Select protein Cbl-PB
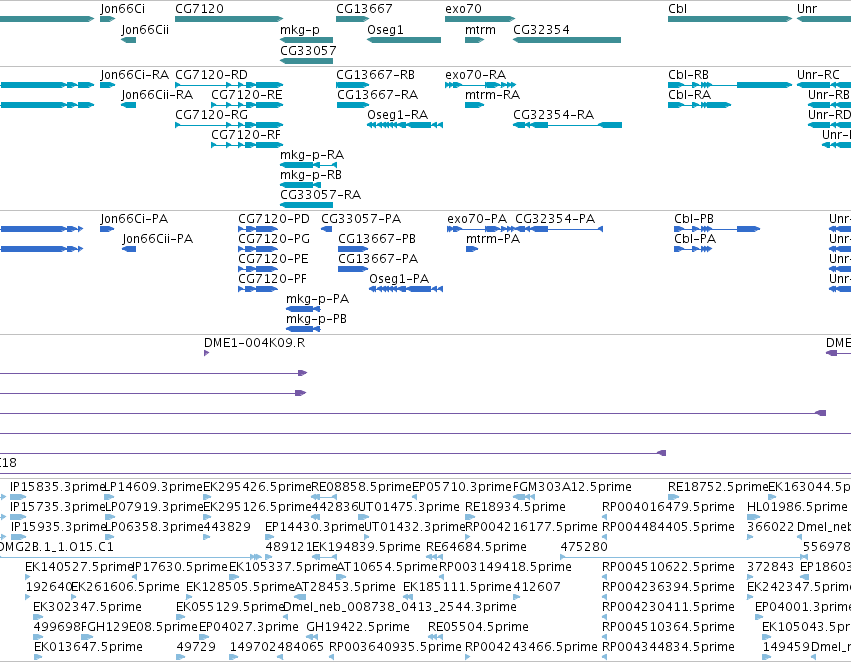Image resolution: width=851 pixels, height=662 pixels. (x=717, y=229)
